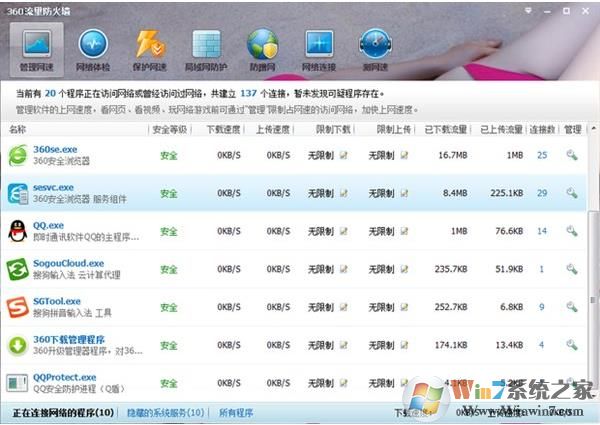Edit download limit for sesvc.exe

344,193
